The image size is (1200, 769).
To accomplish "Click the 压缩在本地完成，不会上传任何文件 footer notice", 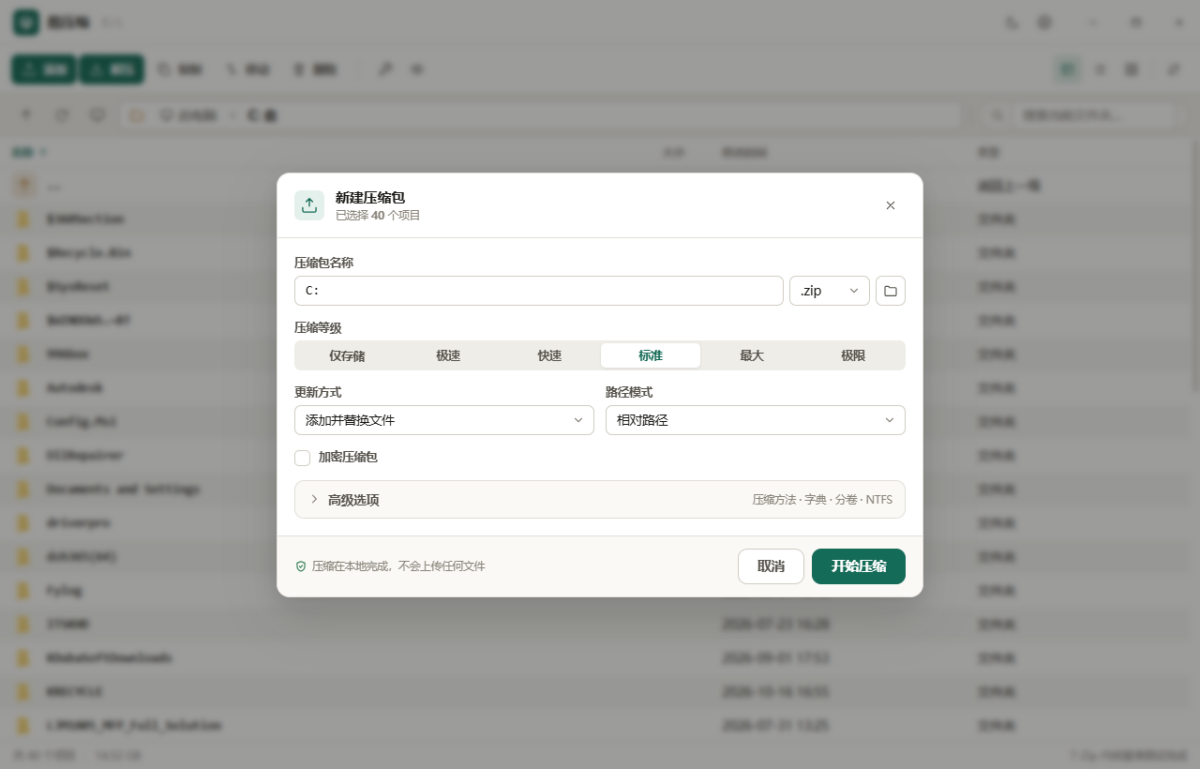I will 398,566.
